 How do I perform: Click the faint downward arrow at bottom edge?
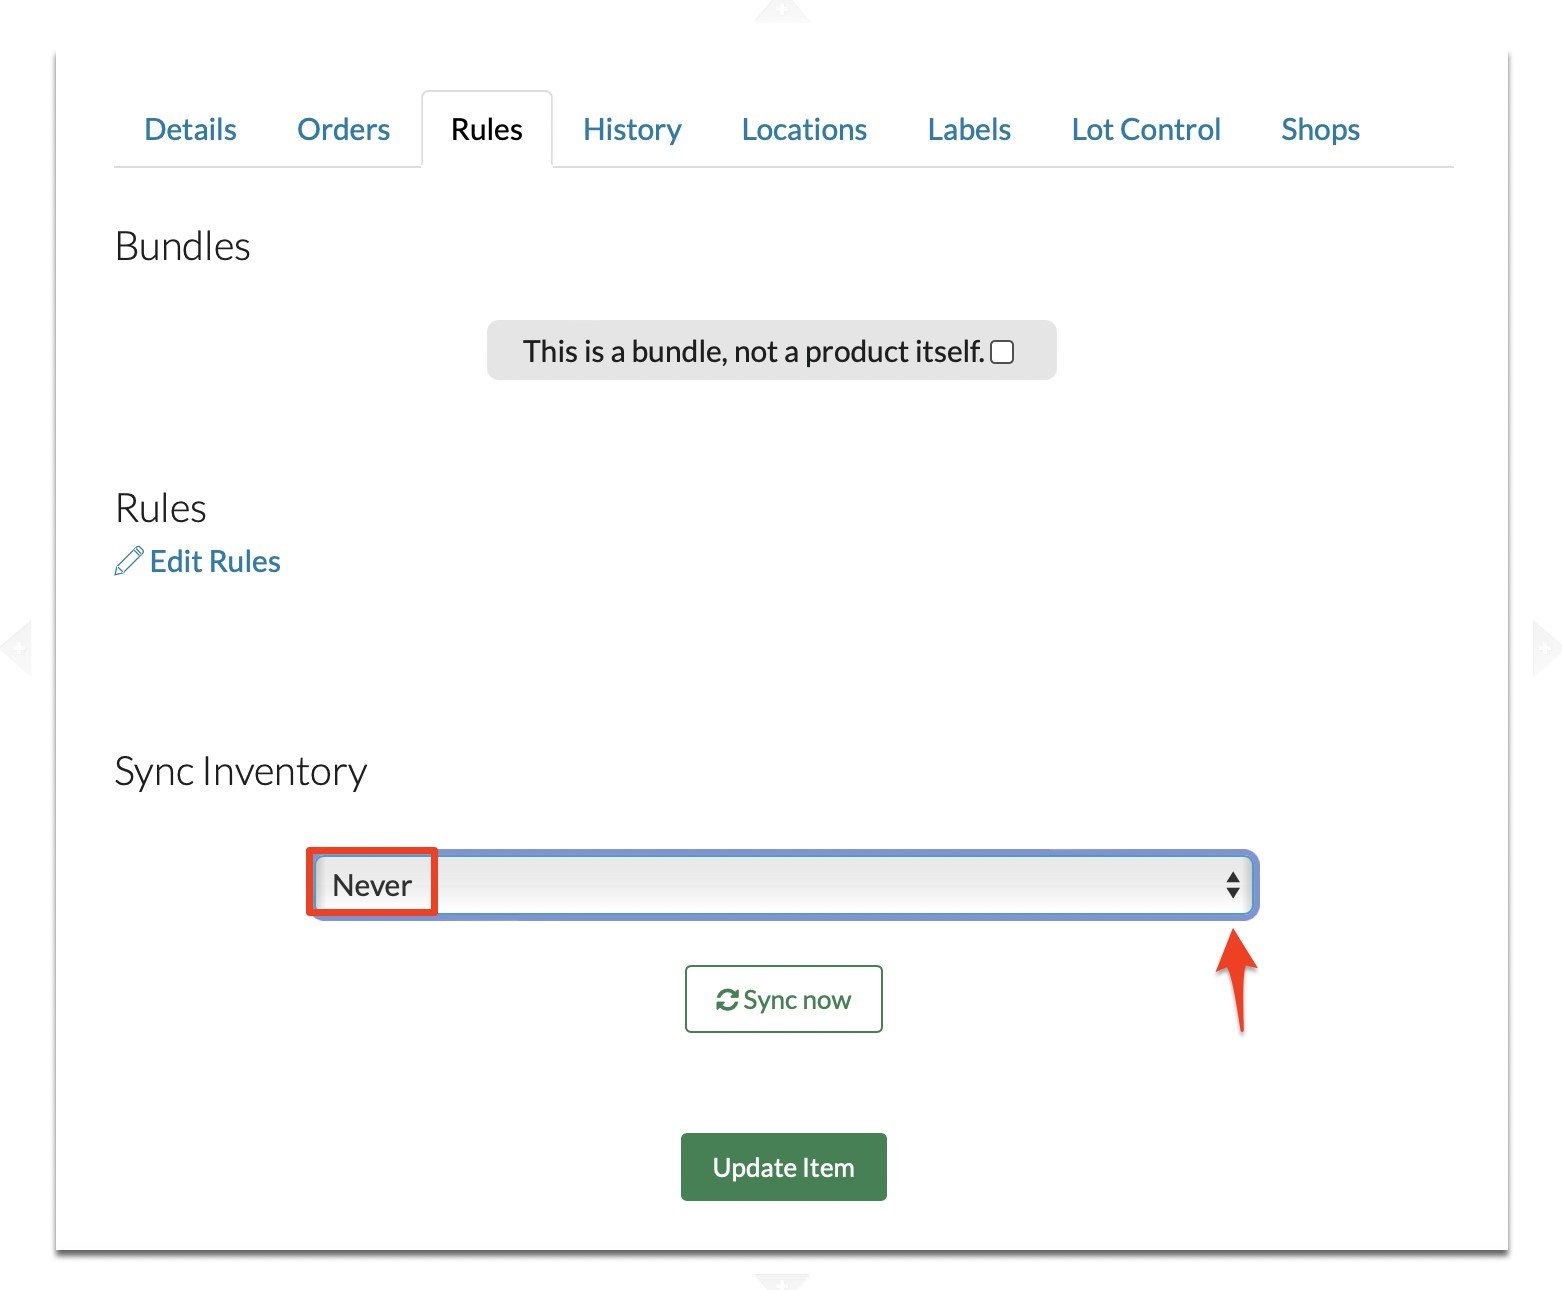782,1280
